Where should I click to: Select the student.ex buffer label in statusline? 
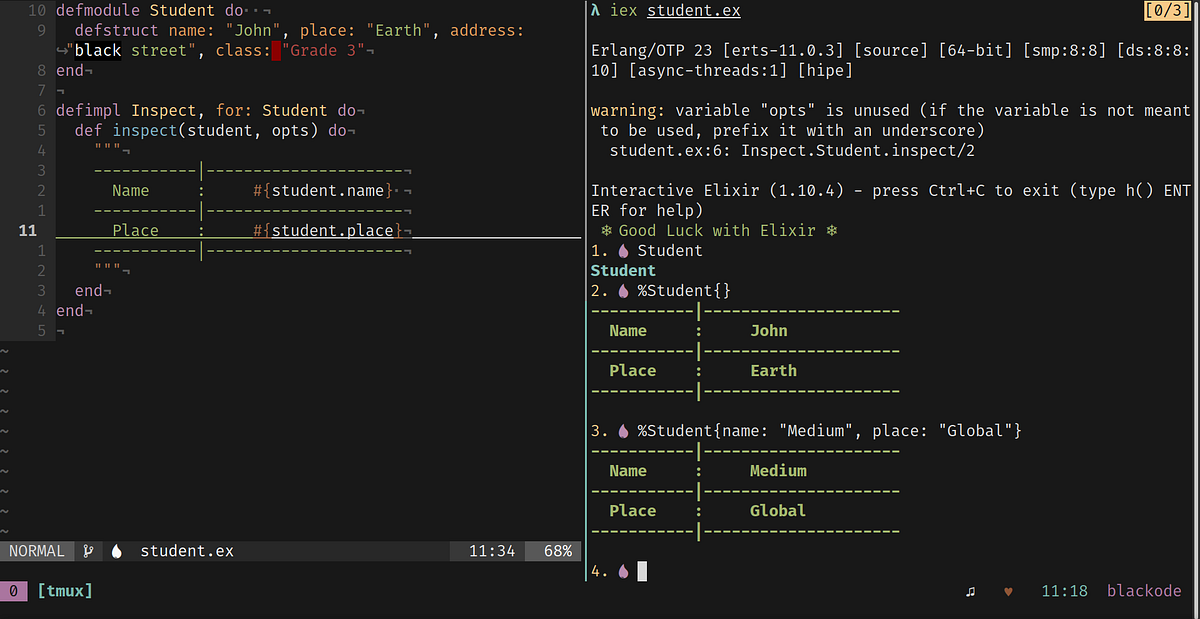click(186, 550)
